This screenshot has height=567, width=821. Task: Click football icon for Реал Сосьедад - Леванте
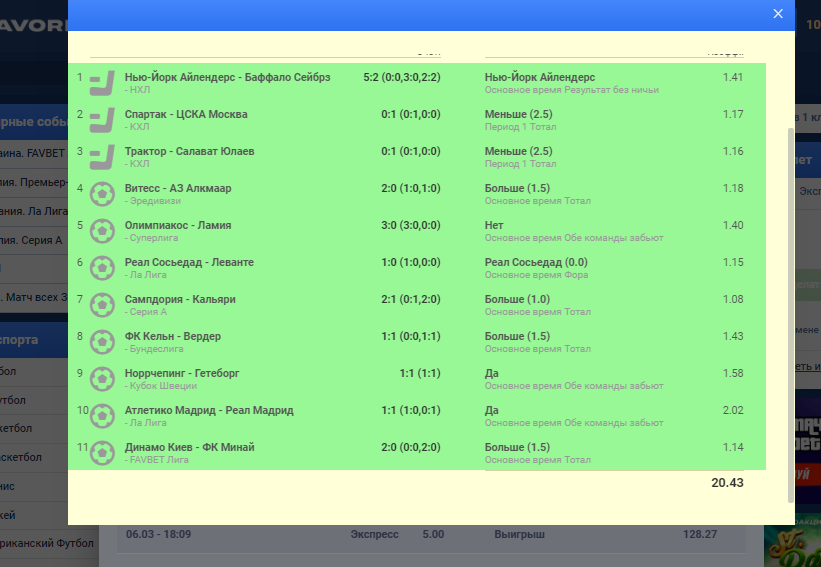pos(102,269)
